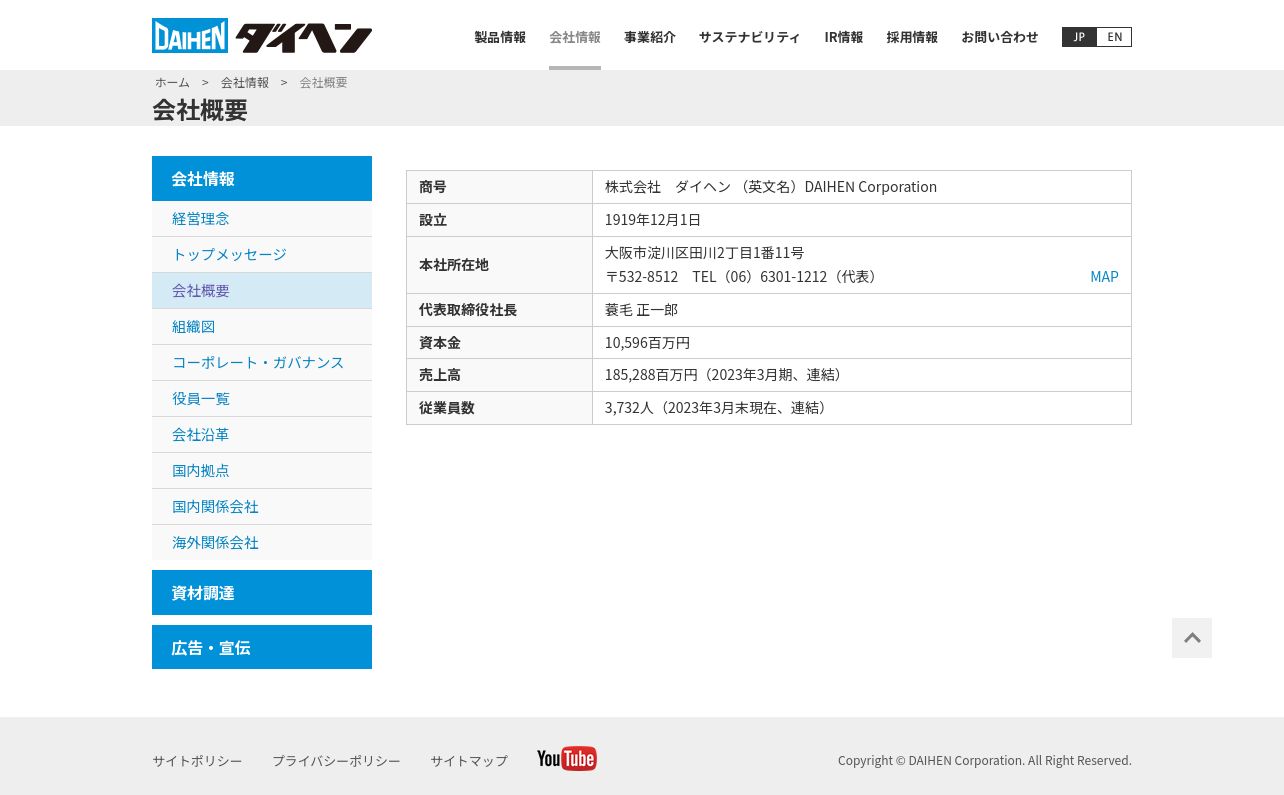The image size is (1284, 795).
Task: Open サイトマップ in the footer
Action: point(469,761)
